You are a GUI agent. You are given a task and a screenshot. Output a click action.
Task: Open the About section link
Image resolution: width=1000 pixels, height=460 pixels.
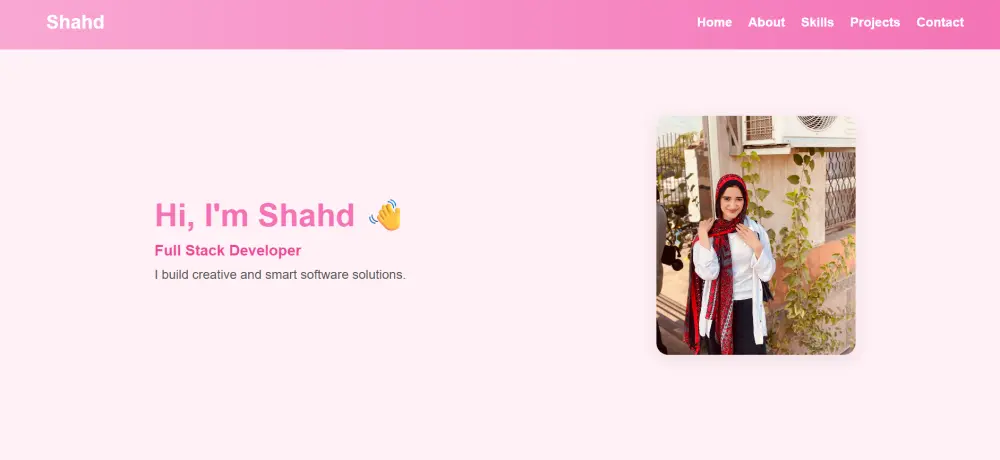click(x=767, y=22)
